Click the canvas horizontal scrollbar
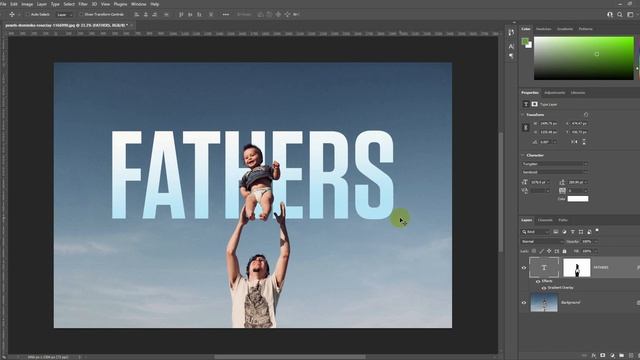The height and width of the screenshot is (360, 640). click(x=290, y=357)
